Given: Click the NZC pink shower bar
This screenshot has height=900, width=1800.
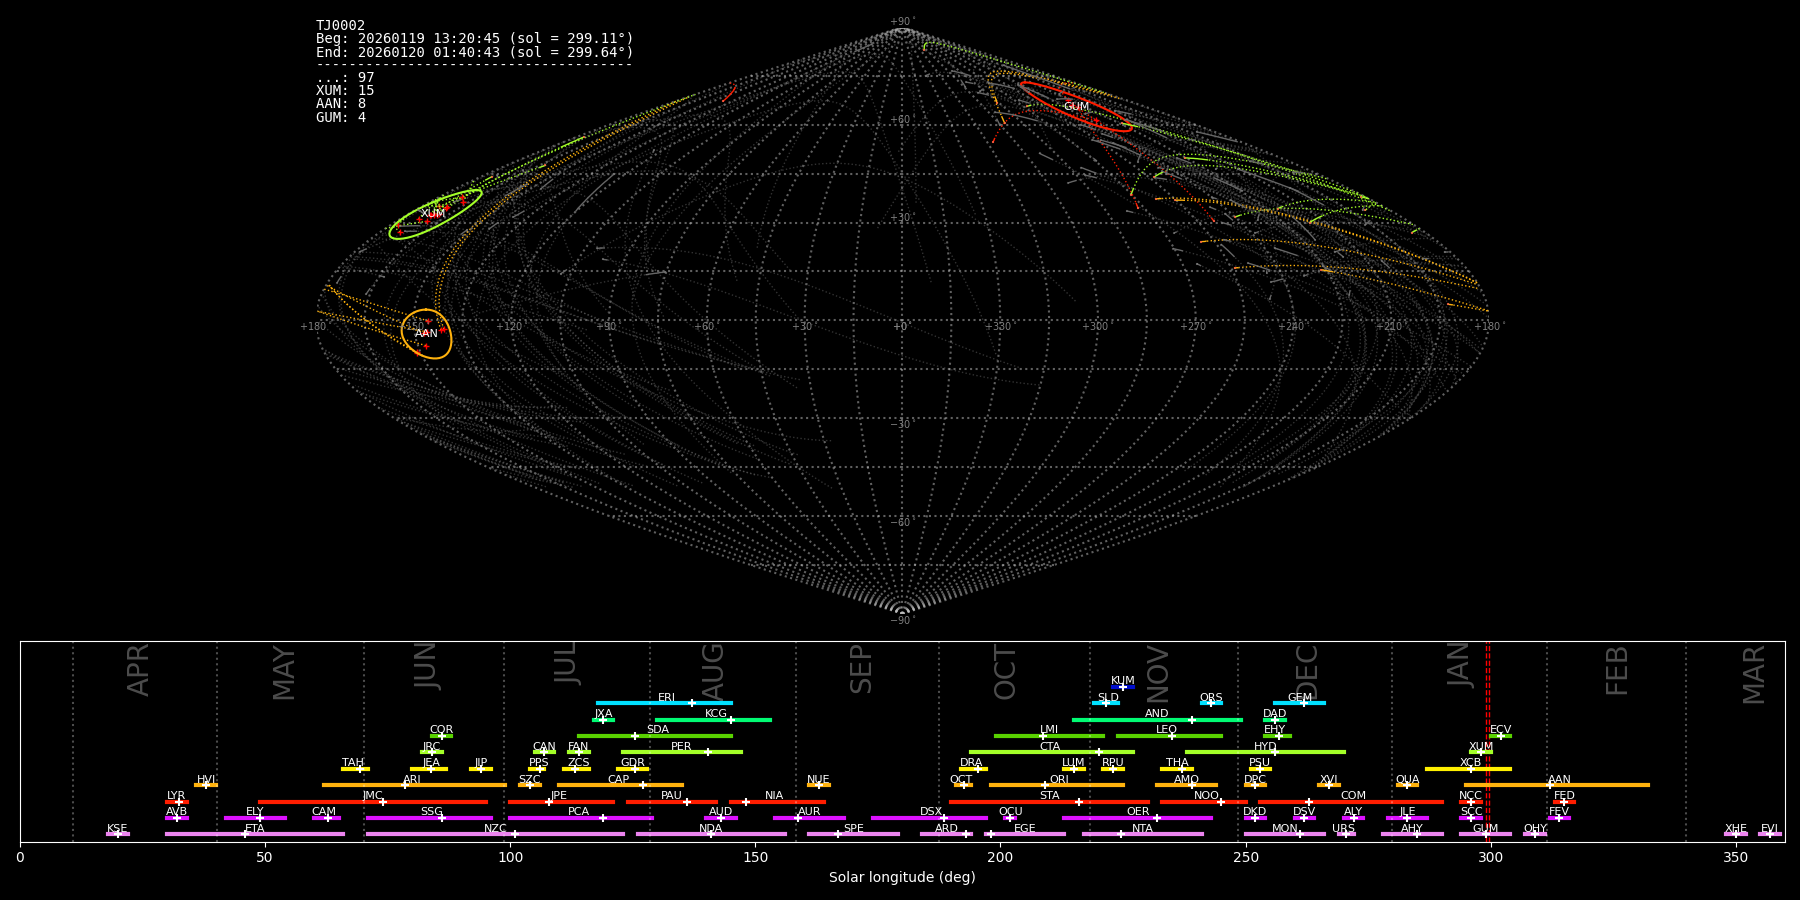Looking at the screenshot, I should pyautogui.click(x=495, y=834).
